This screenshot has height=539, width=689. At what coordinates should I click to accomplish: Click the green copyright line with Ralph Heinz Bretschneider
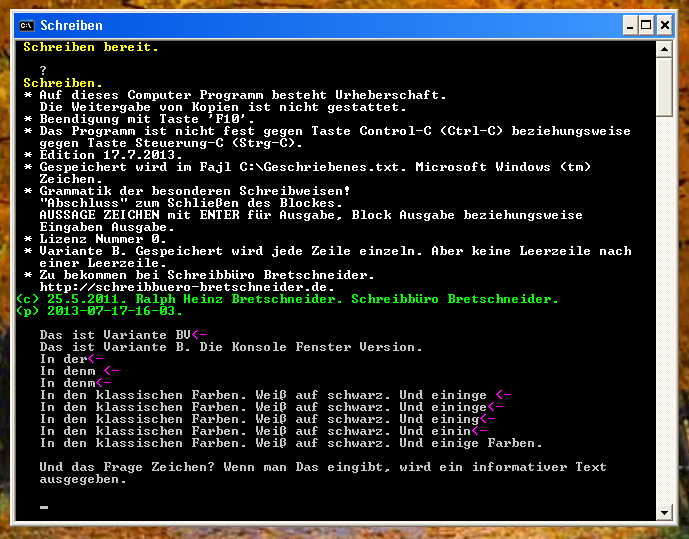pos(290,299)
